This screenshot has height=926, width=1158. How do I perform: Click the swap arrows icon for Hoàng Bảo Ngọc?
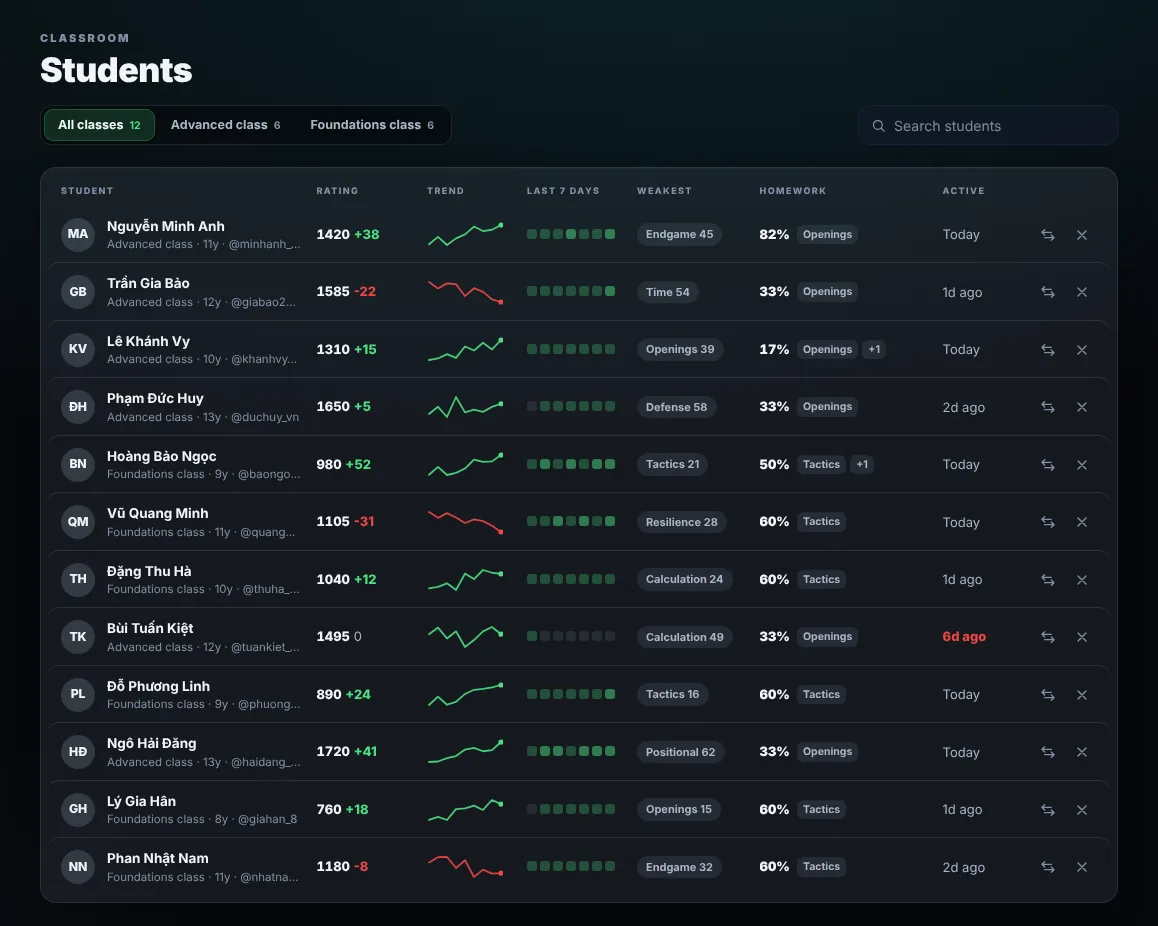(x=1047, y=464)
